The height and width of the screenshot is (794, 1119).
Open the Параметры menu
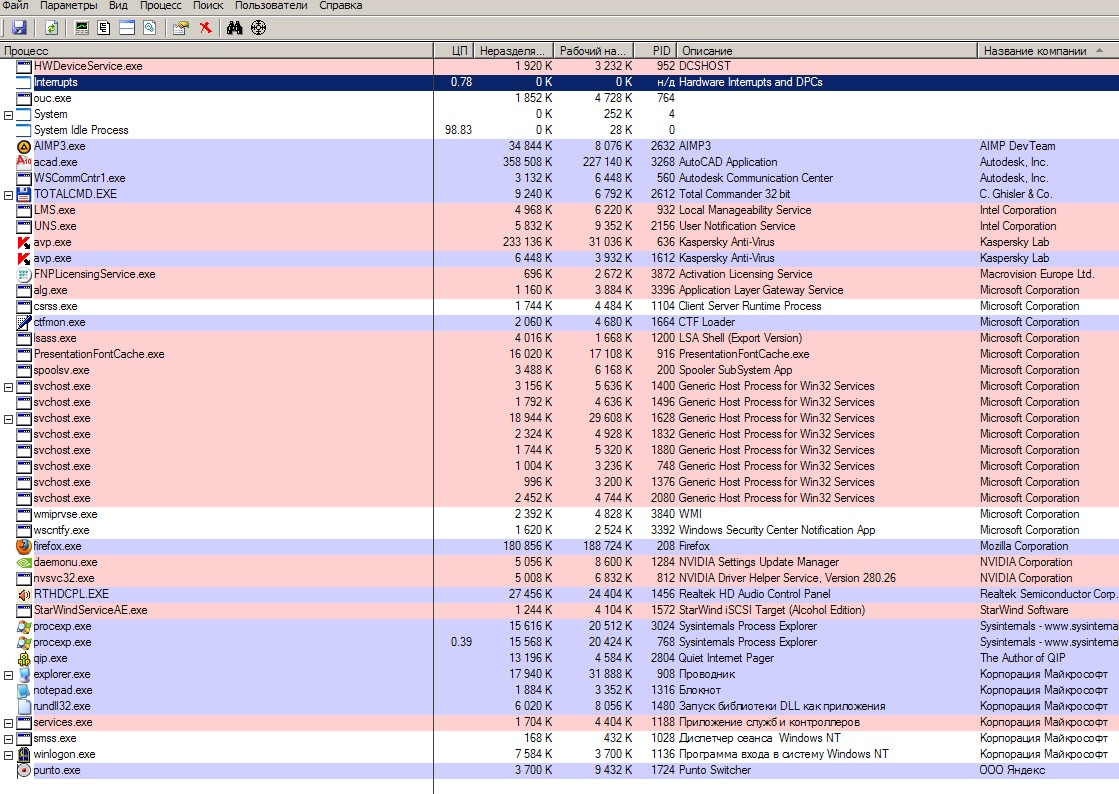[x=69, y=6]
